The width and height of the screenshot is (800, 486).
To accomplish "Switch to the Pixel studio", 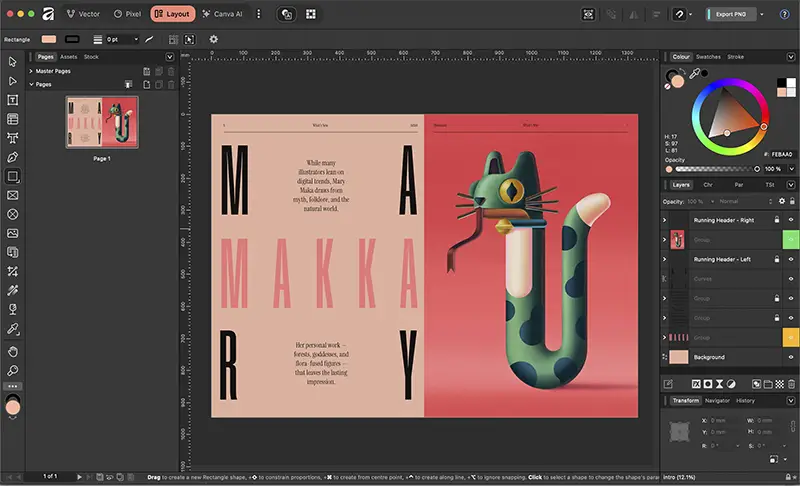I will tap(127, 14).
